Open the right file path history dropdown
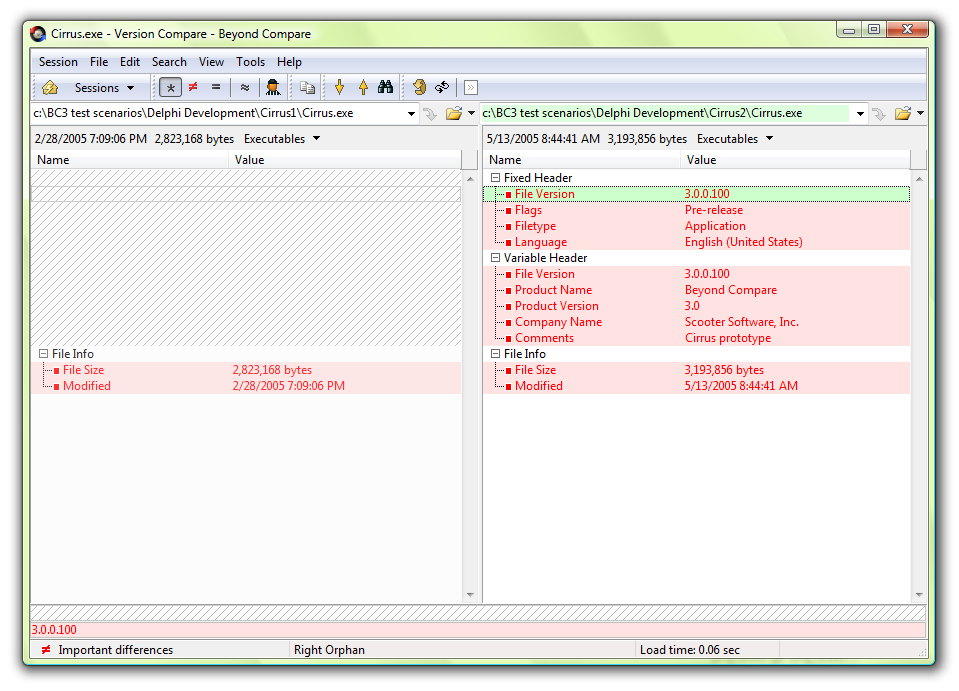The width and height of the screenshot is (959, 691). point(860,113)
